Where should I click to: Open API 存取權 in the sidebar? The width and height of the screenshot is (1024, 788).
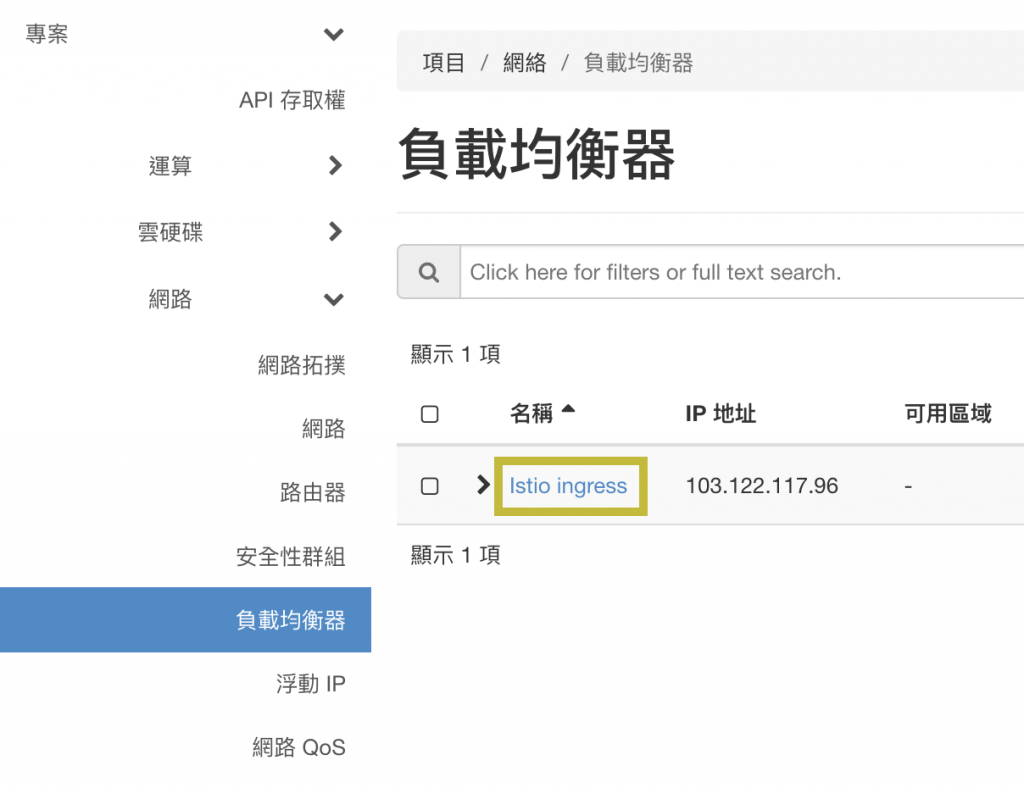[x=292, y=100]
